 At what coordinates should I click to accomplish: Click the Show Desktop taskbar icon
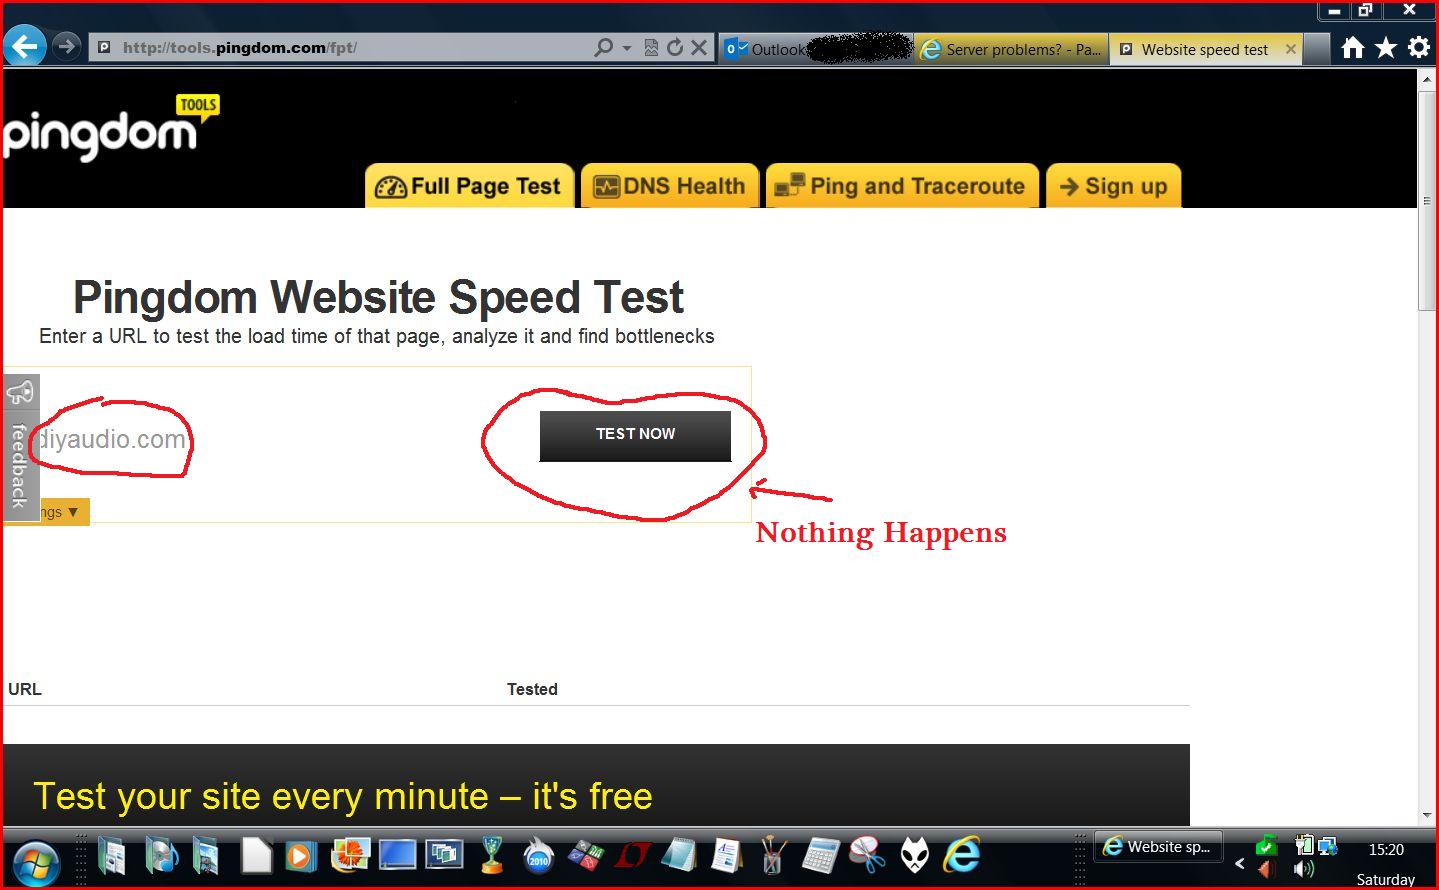coord(397,855)
